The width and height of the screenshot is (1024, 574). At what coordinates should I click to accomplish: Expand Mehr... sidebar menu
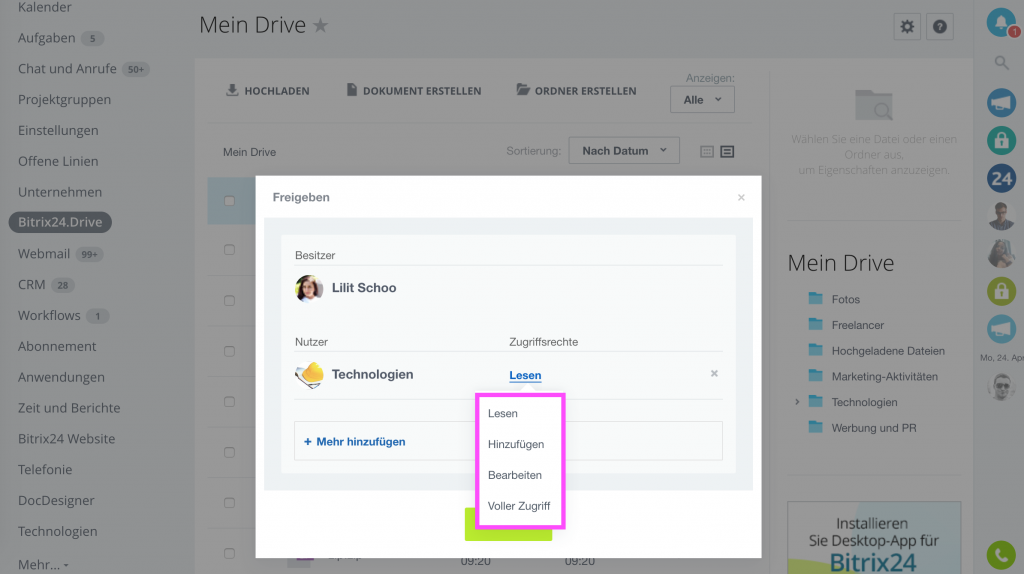coord(43,565)
